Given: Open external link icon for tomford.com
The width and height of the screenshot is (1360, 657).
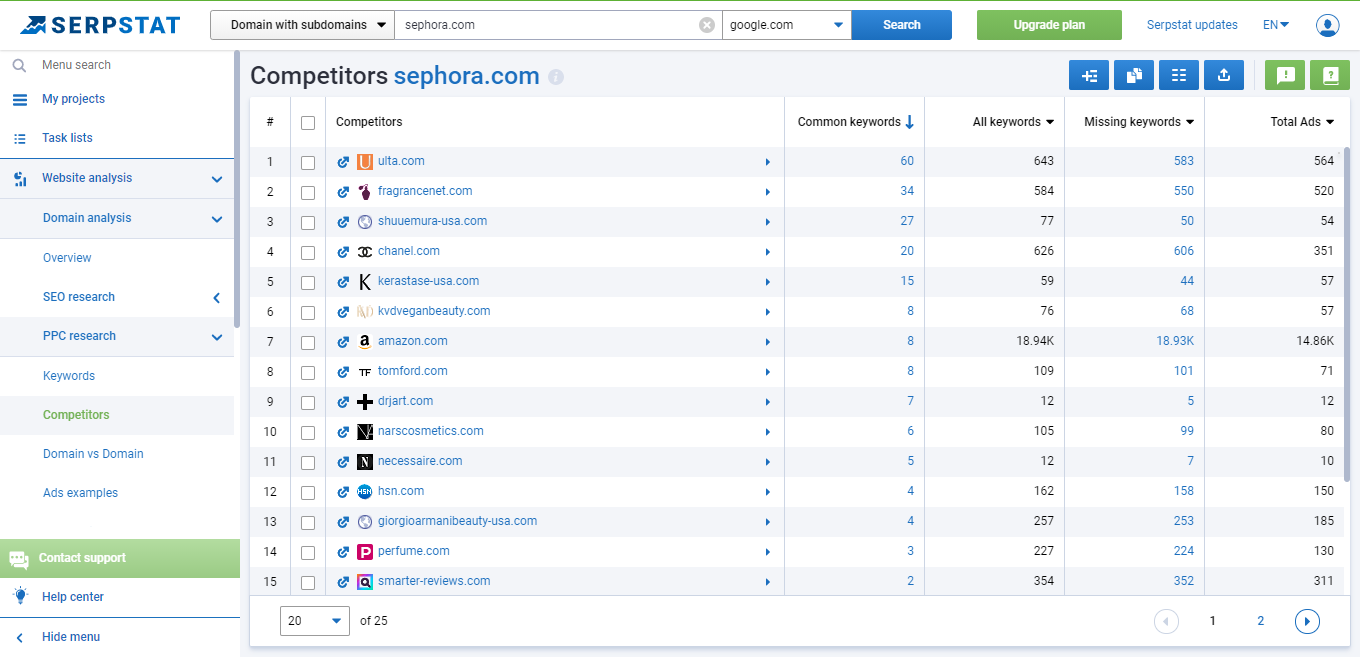Looking at the screenshot, I should [x=343, y=372].
